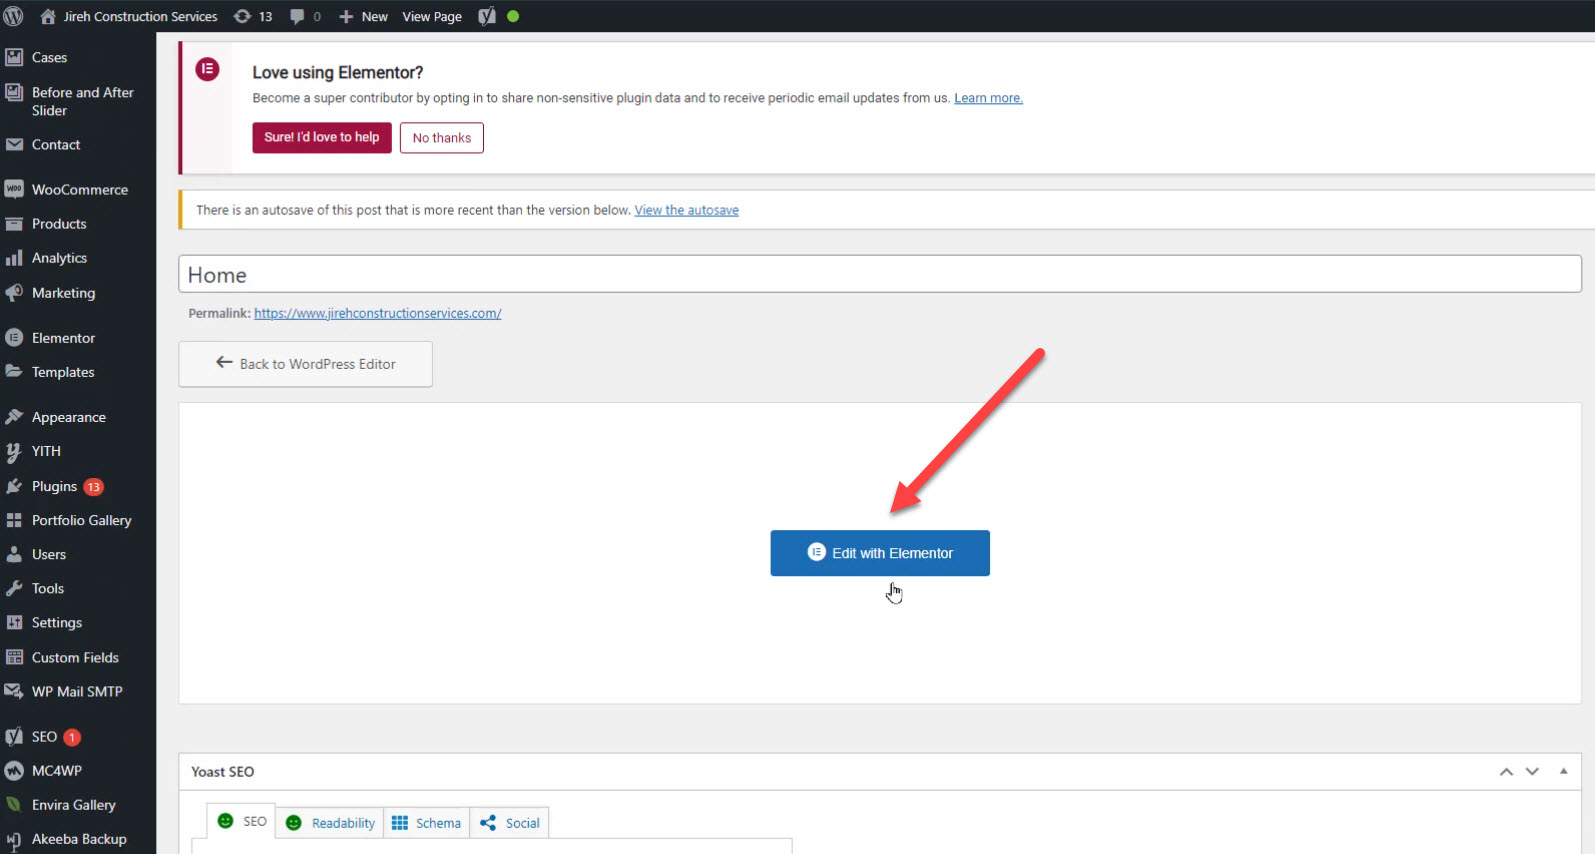Click the Custom Fields sidebar icon
This screenshot has width=1595, height=854.
point(14,657)
